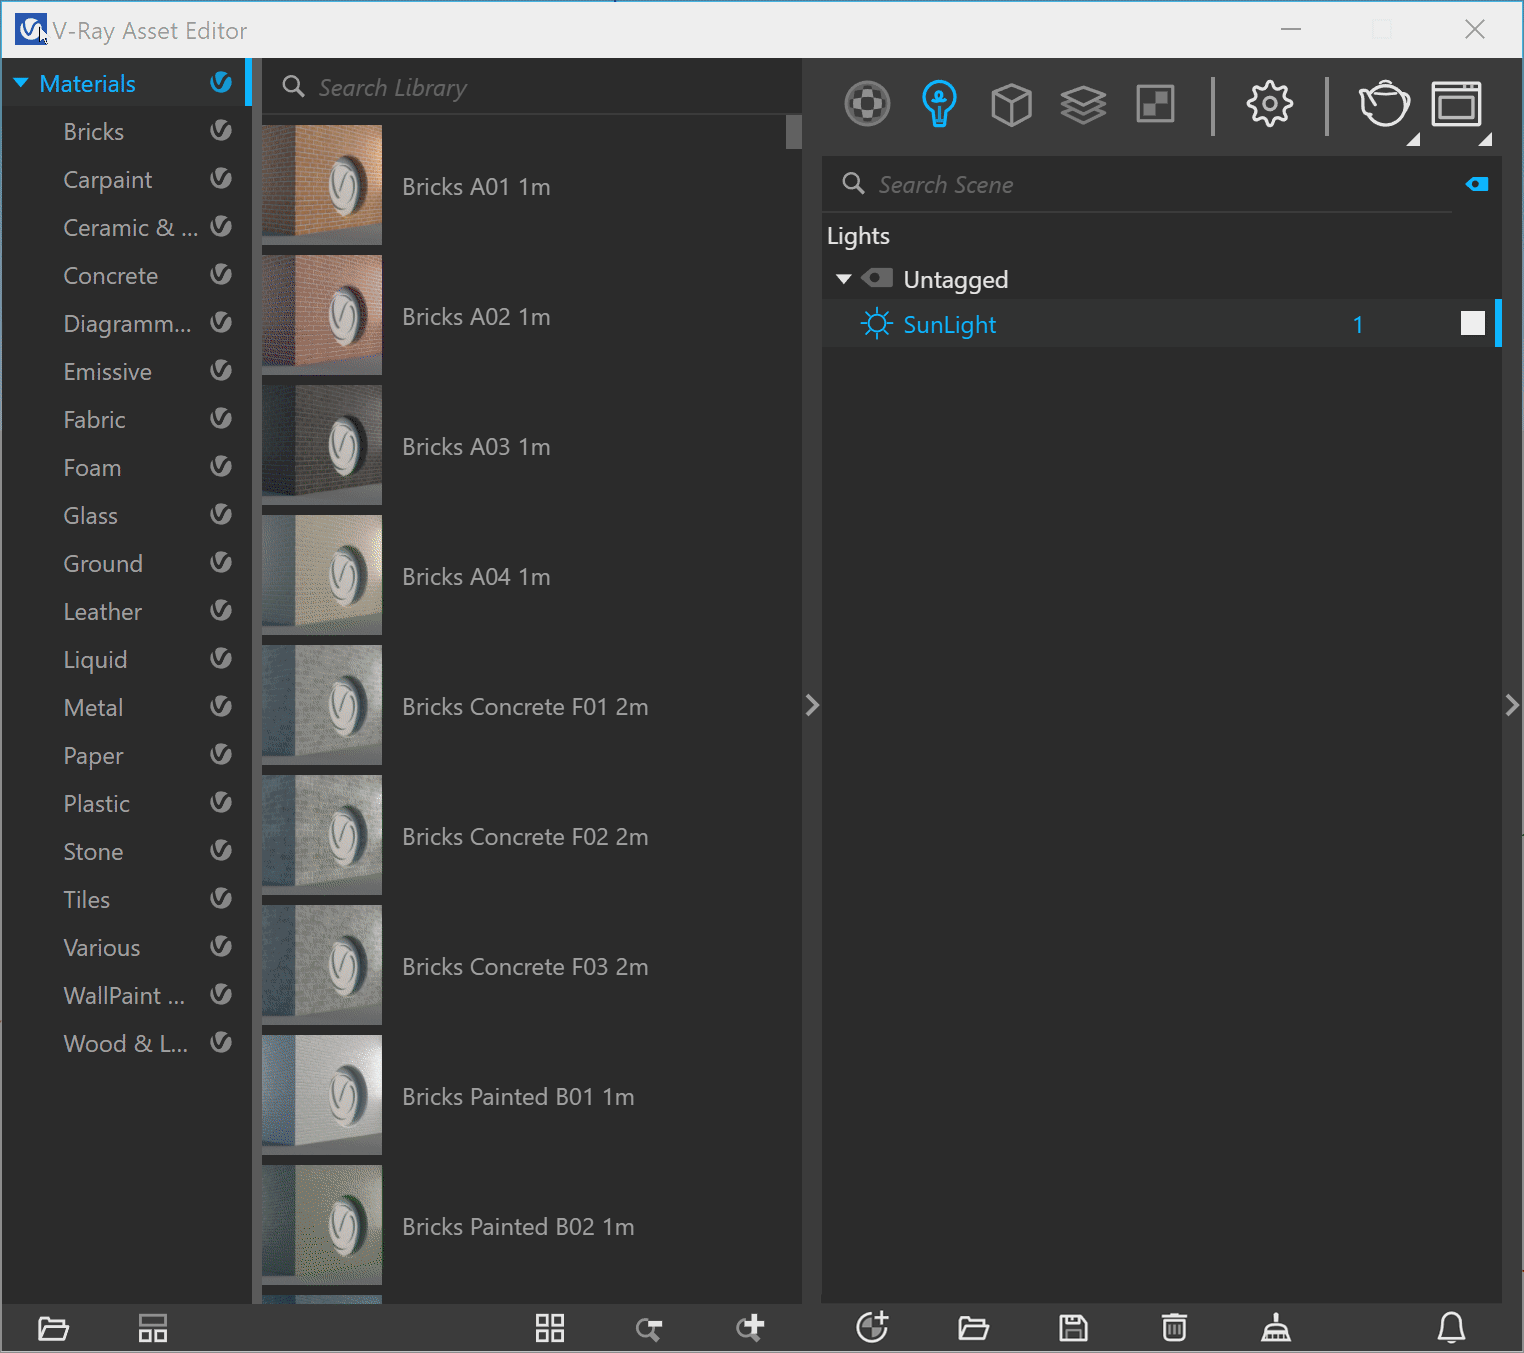Viewport: 1524px width, 1353px height.
Task: Select the Carpaint category
Action: [x=107, y=180]
